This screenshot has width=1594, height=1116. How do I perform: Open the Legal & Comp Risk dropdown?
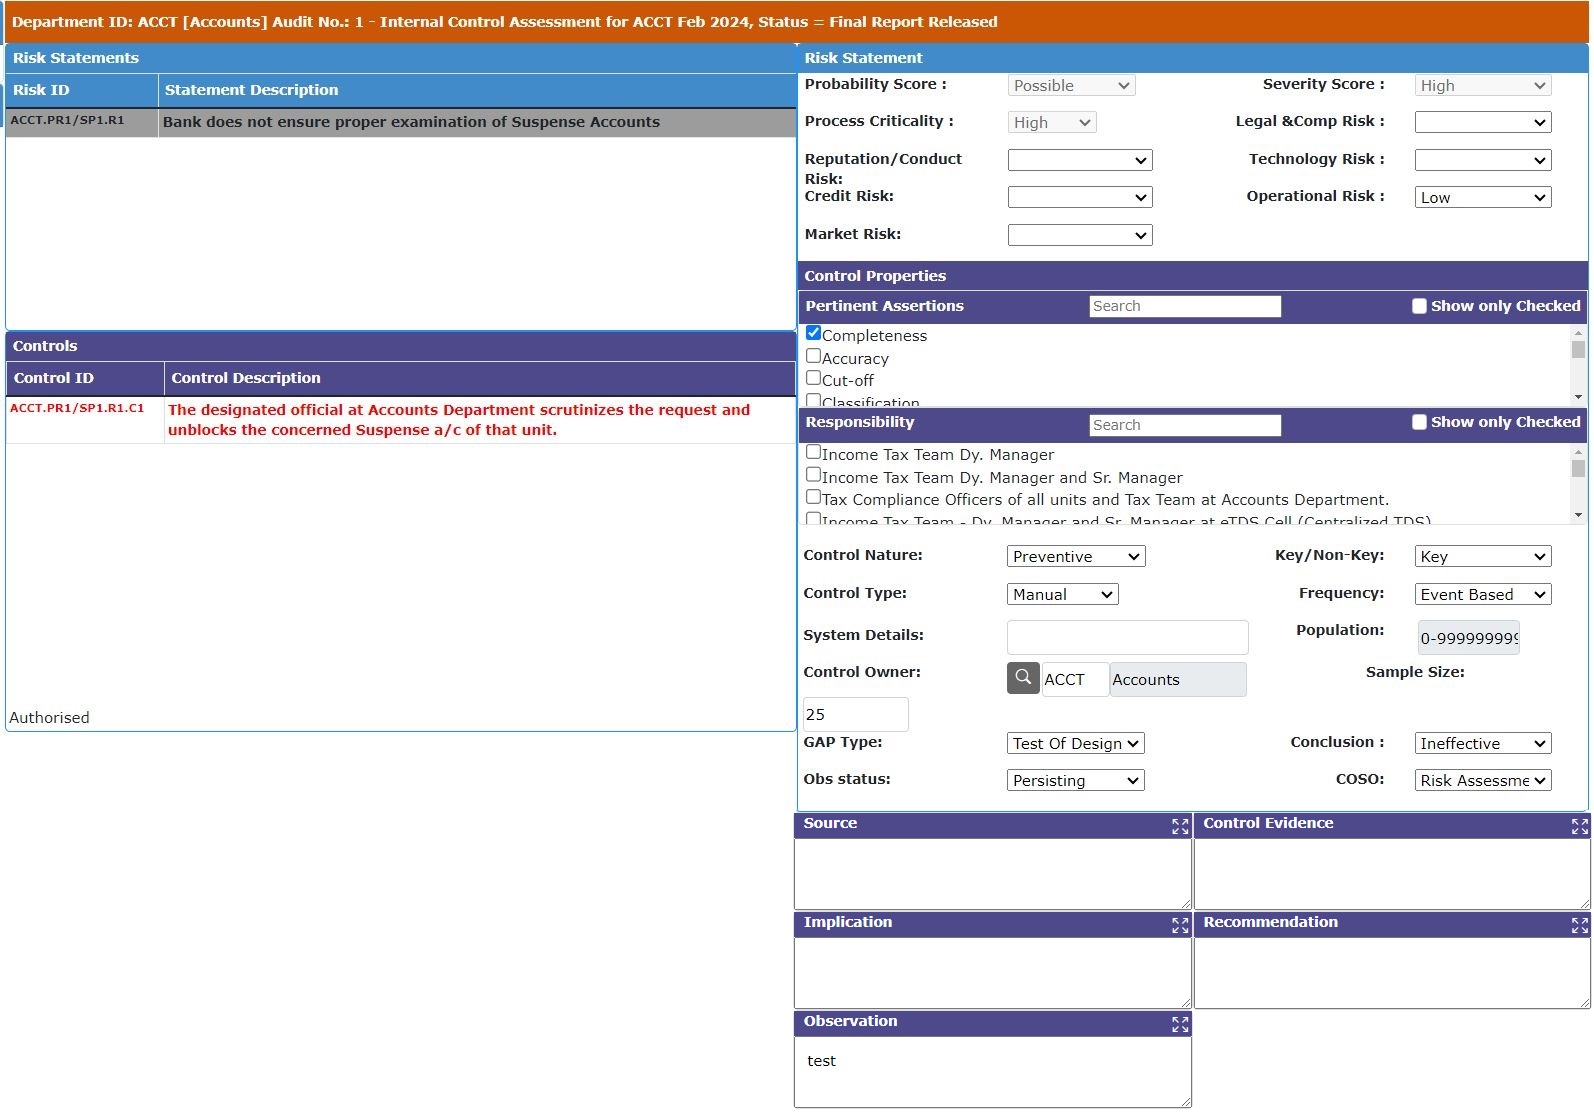tap(1483, 122)
